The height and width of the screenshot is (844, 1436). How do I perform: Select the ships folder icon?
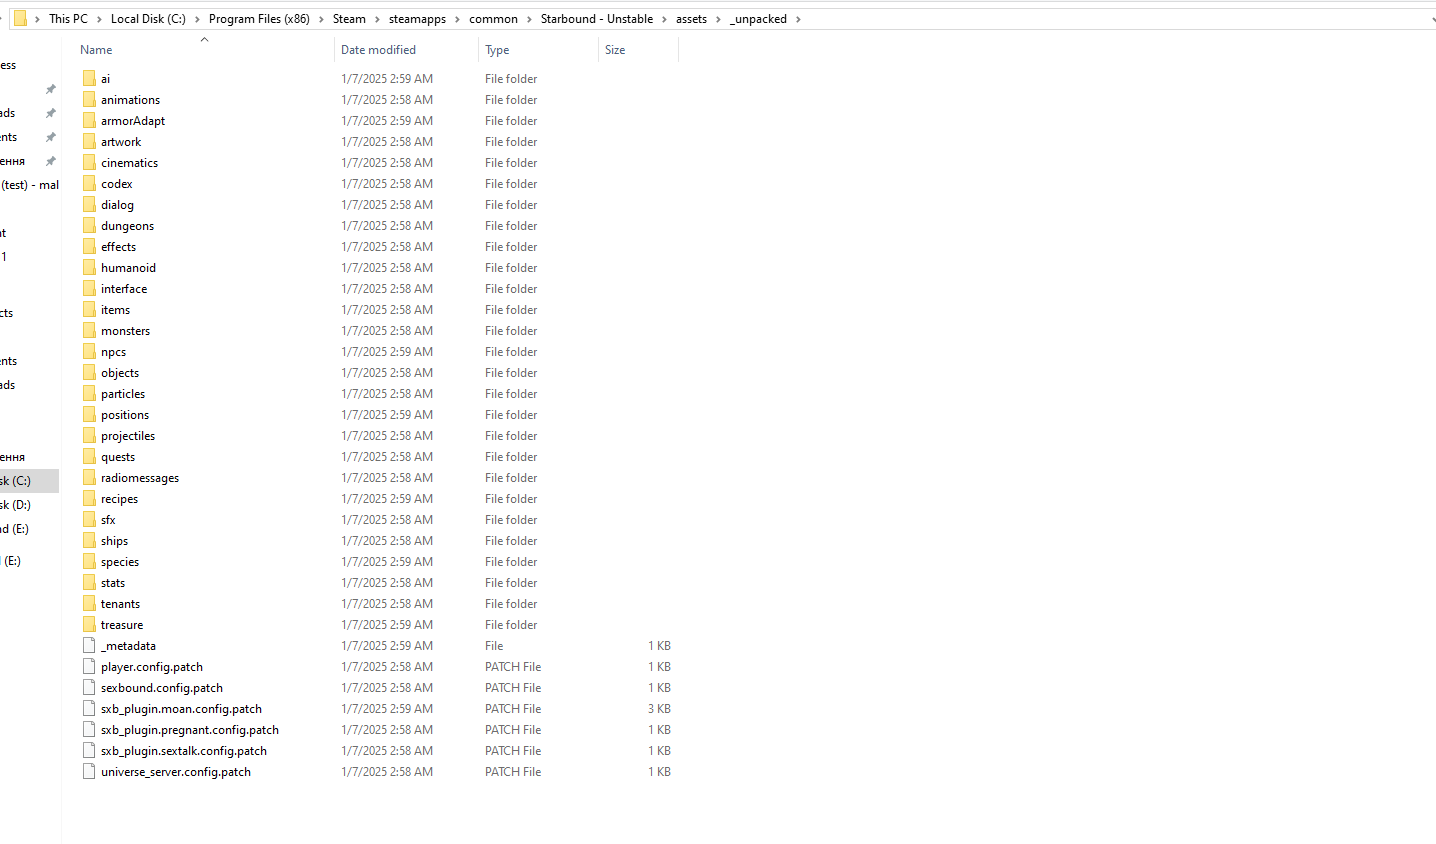[89, 541]
